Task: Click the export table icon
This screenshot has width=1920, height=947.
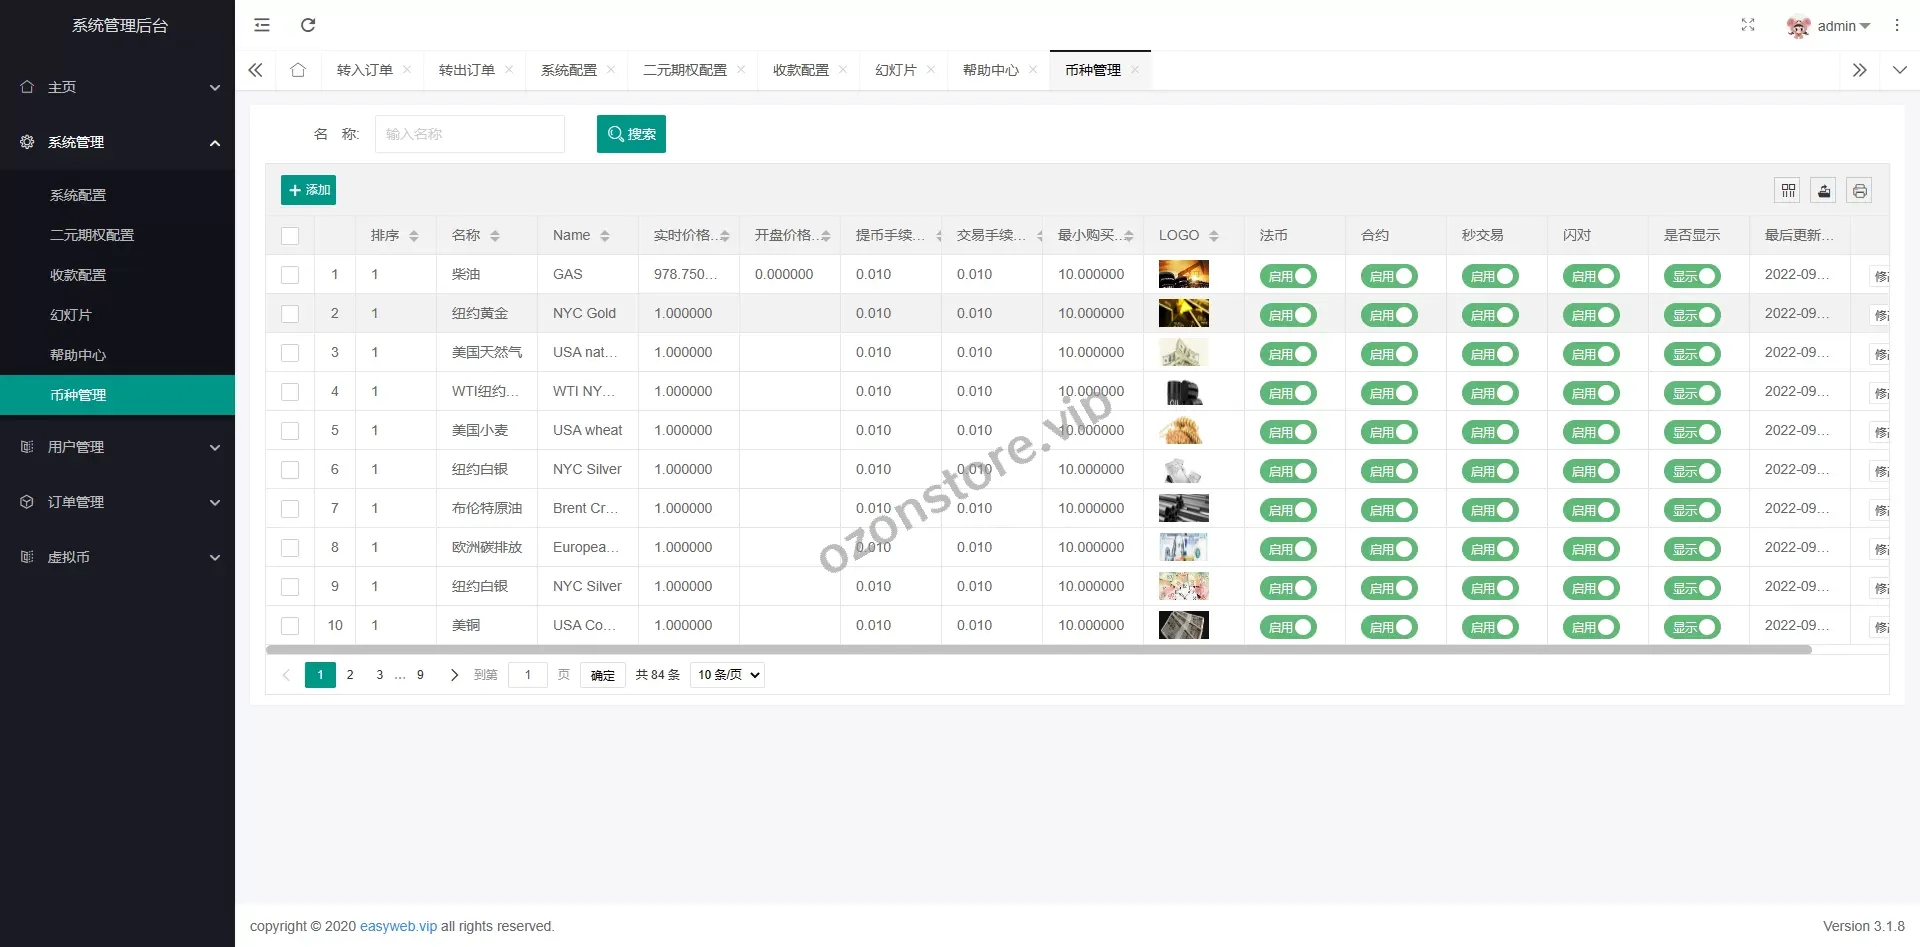Action: [1824, 190]
